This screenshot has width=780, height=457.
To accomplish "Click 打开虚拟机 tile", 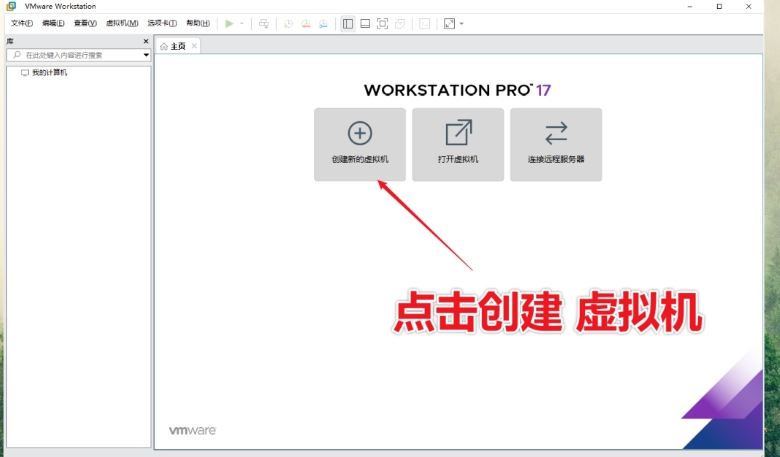I will pyautogui.click(x=458, y=144).
